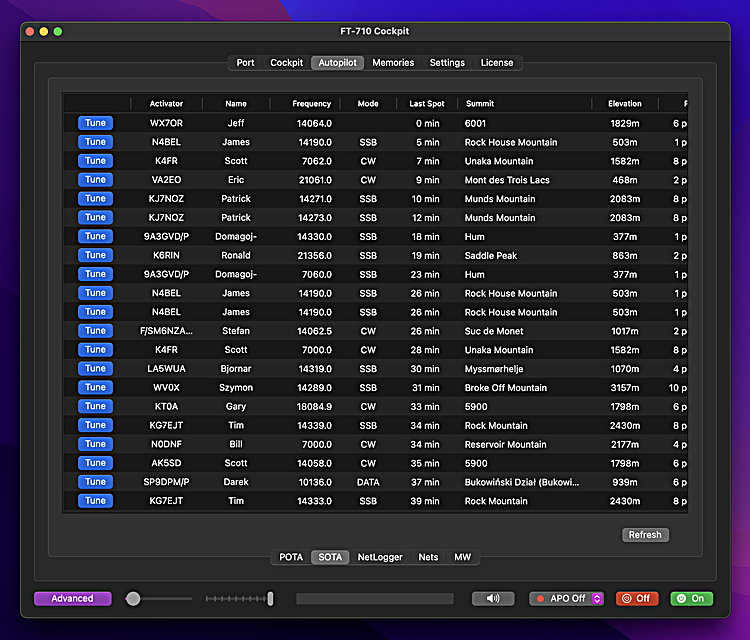
Task: Click the Myssmørhelje summit cell
Action: point(494,369)
